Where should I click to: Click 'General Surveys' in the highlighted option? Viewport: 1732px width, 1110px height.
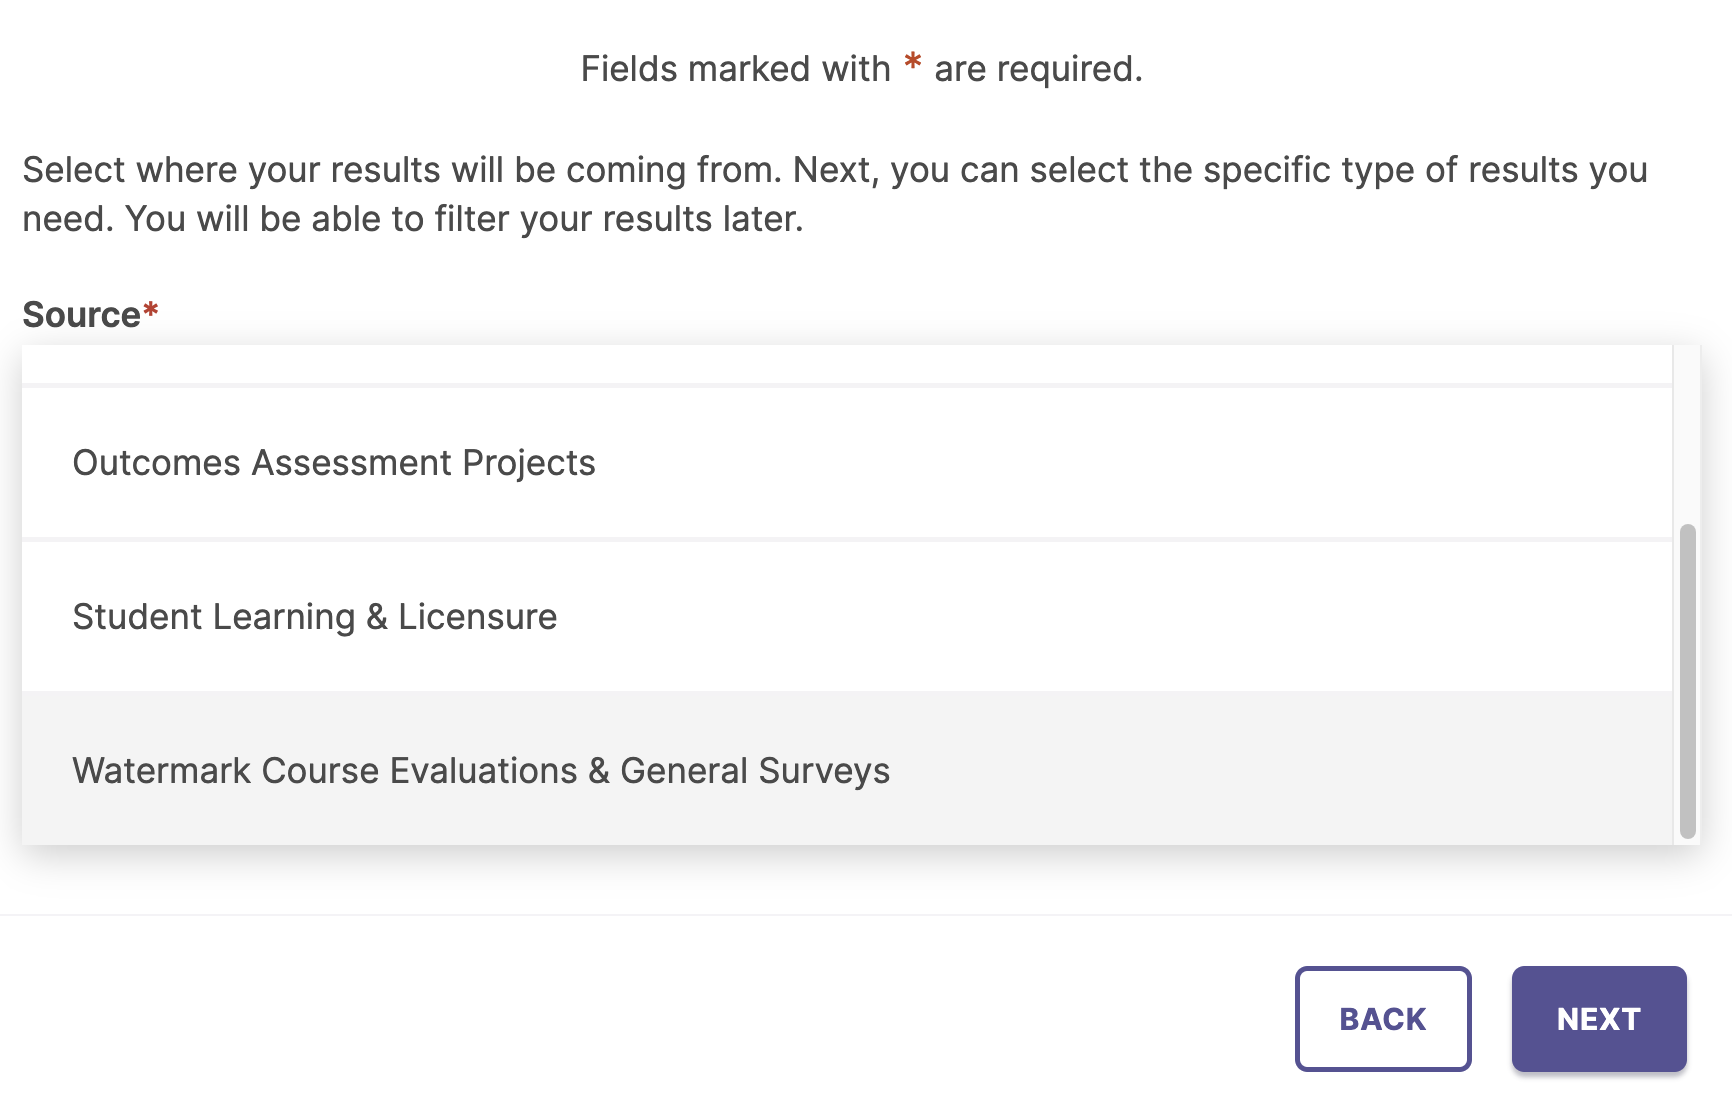tap(755, 771)
